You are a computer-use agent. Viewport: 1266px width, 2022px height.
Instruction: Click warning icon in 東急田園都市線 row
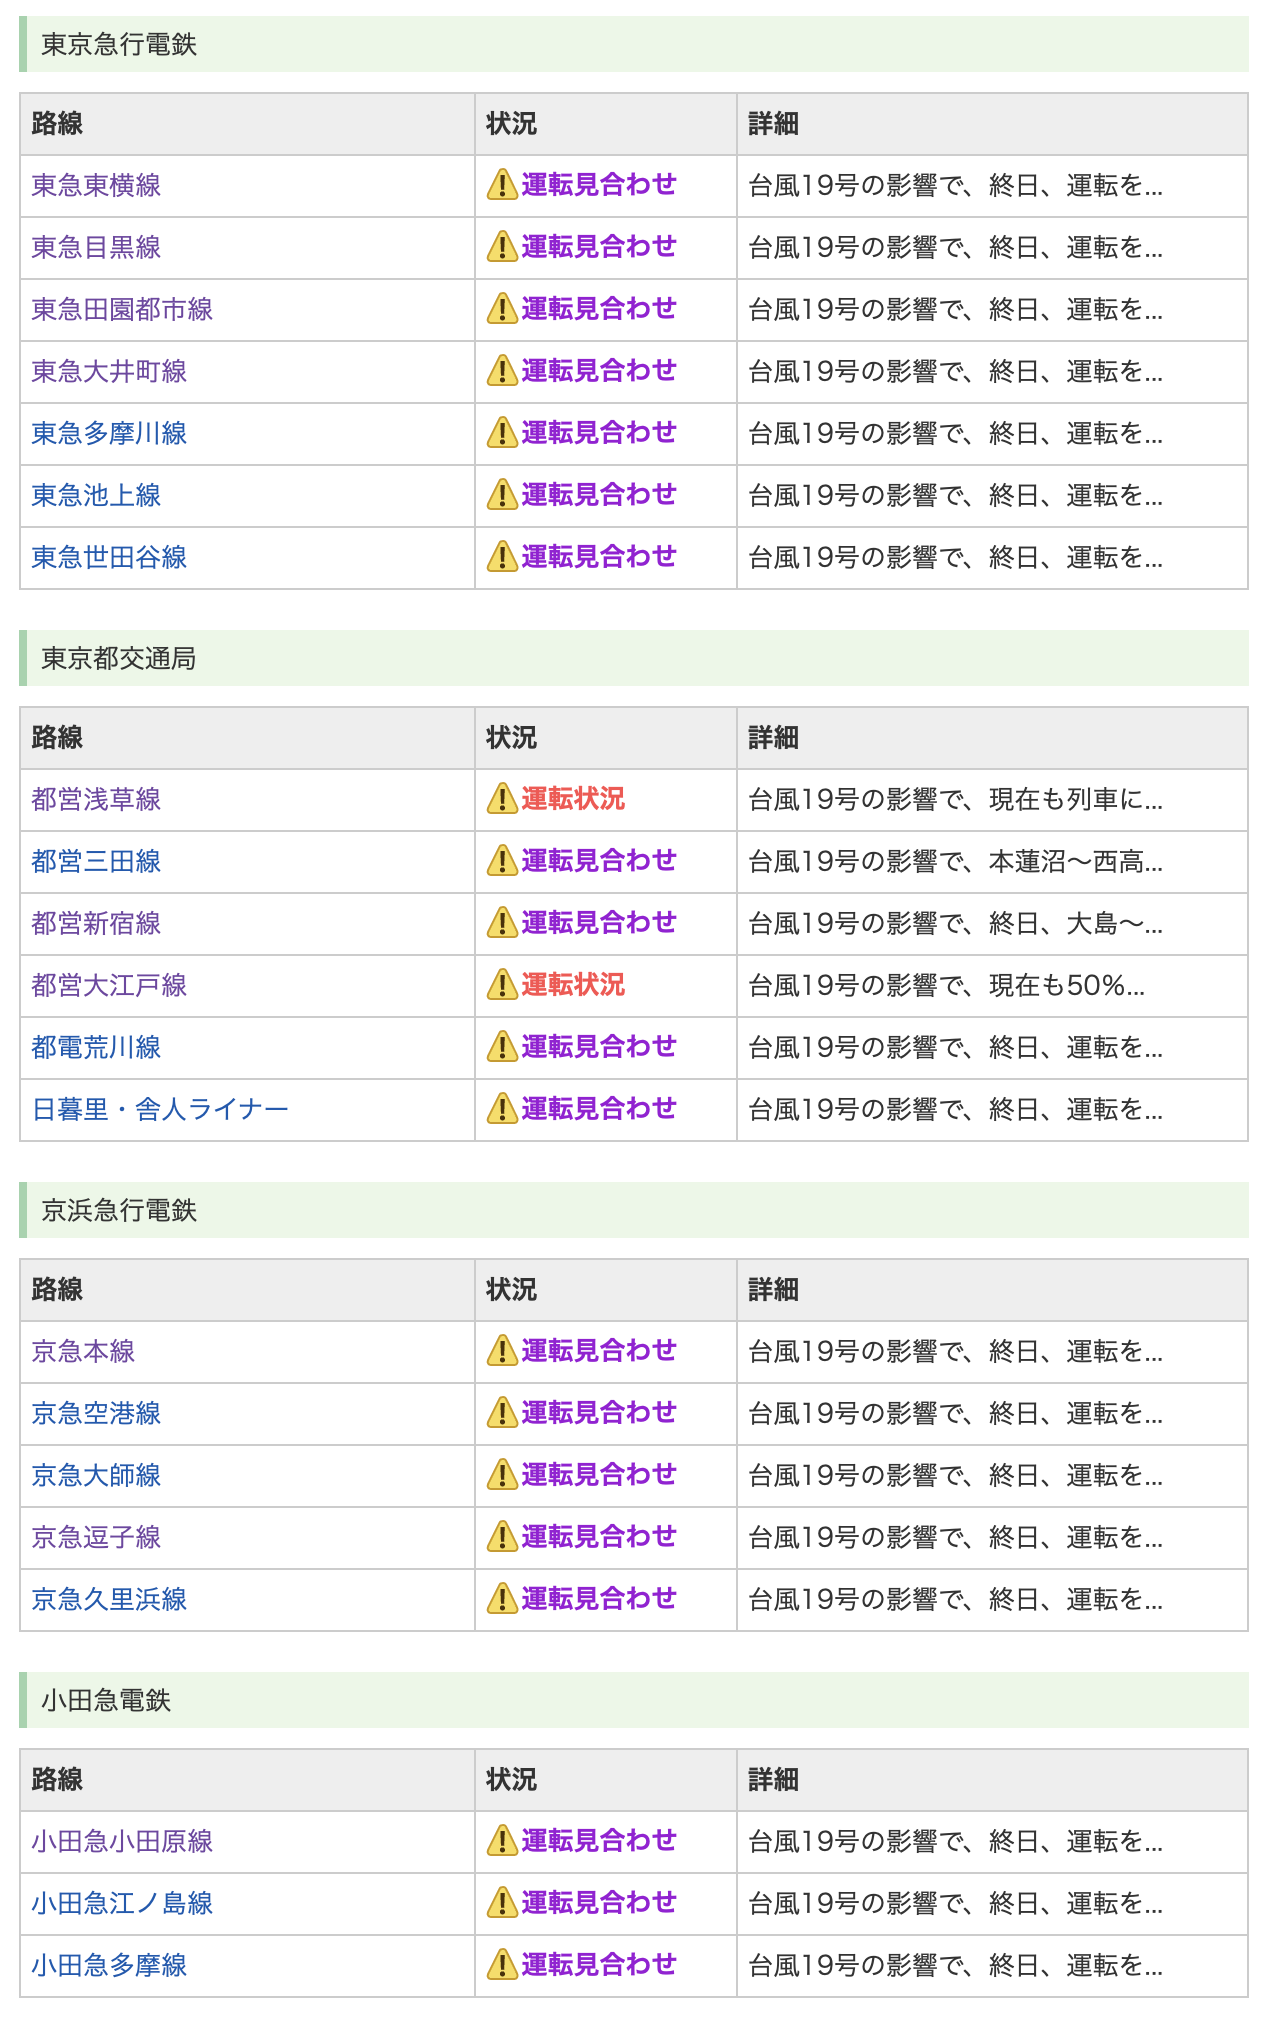pos(502,309)
